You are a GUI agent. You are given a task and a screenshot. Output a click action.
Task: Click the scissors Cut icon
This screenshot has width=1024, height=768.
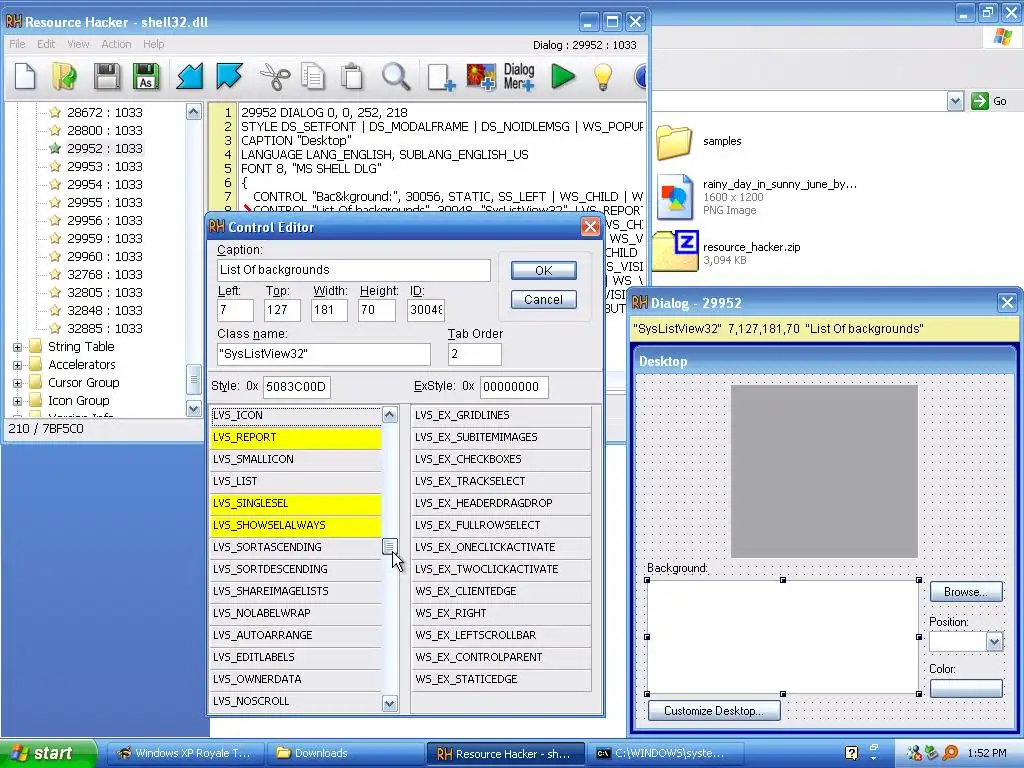275,76
